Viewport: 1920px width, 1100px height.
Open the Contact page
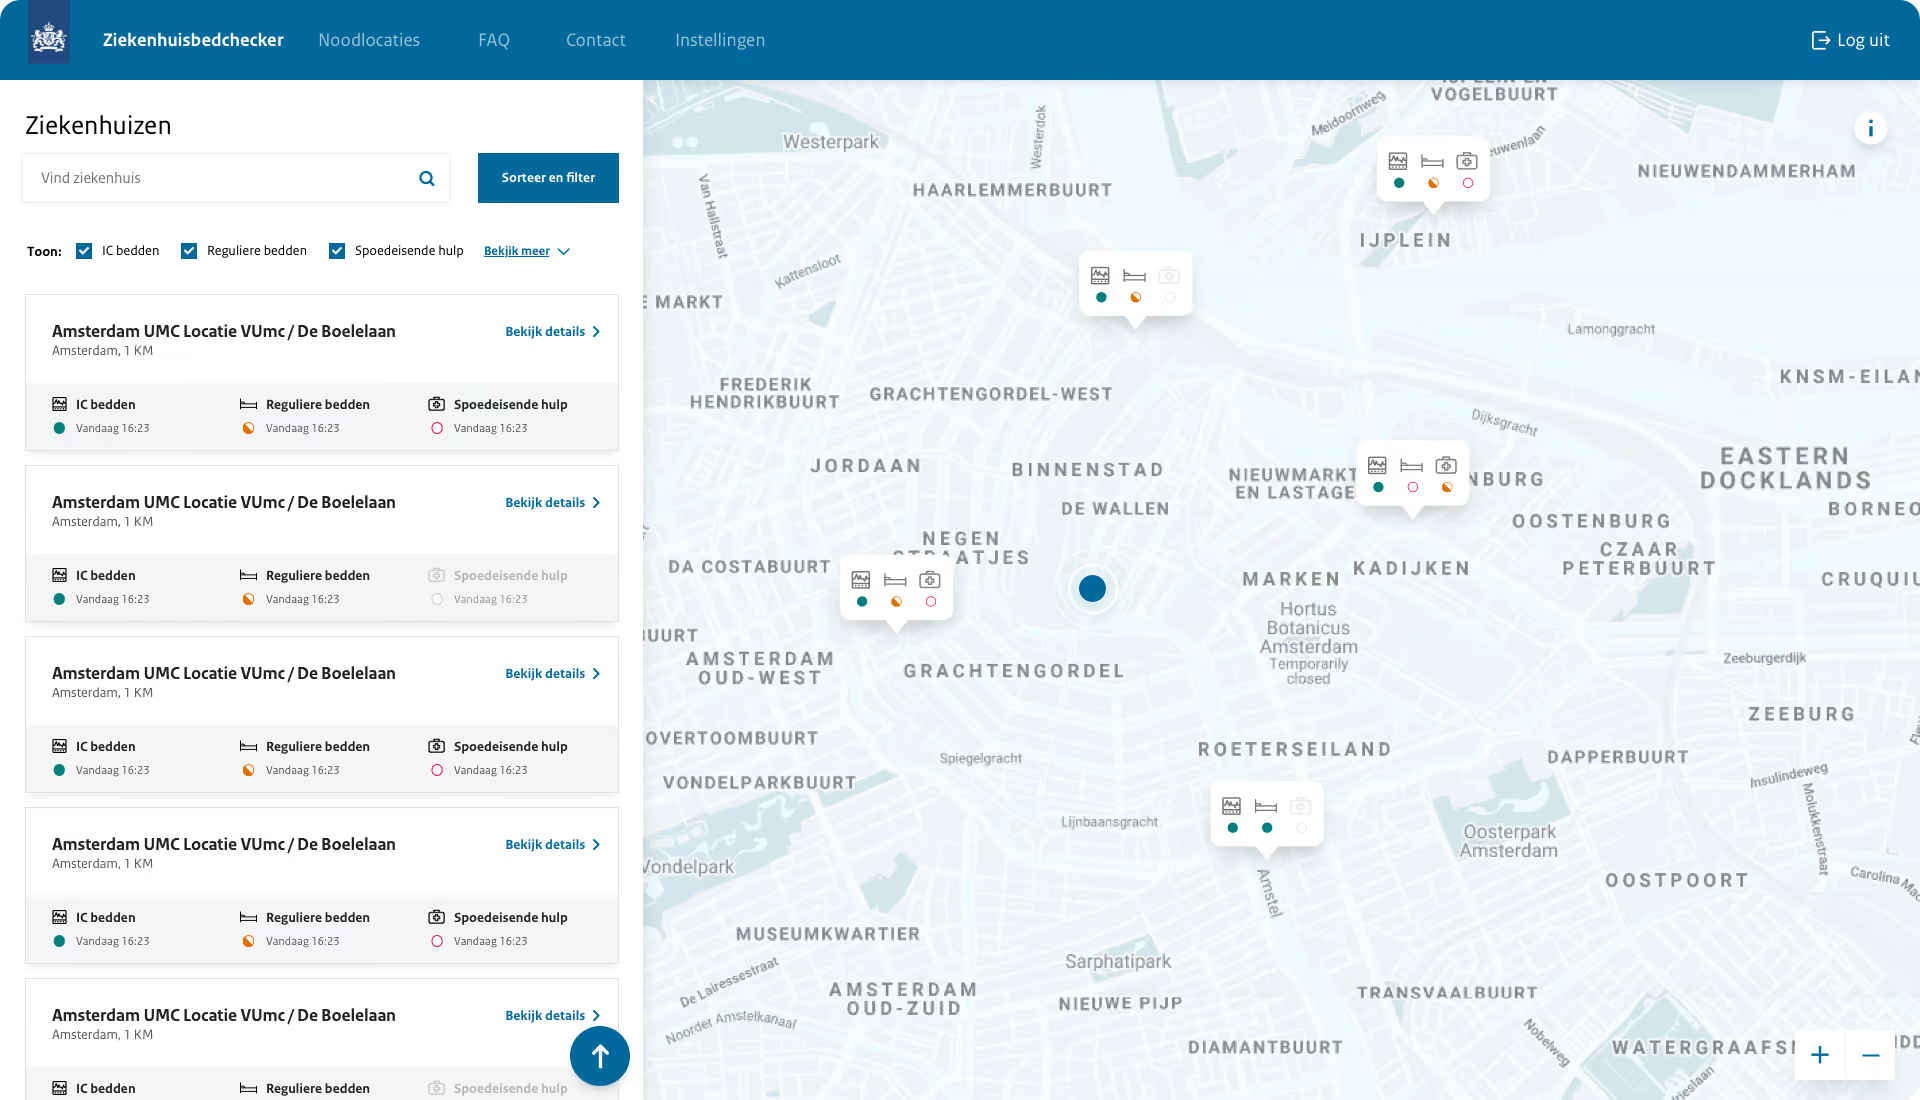[x=596, y=40]
